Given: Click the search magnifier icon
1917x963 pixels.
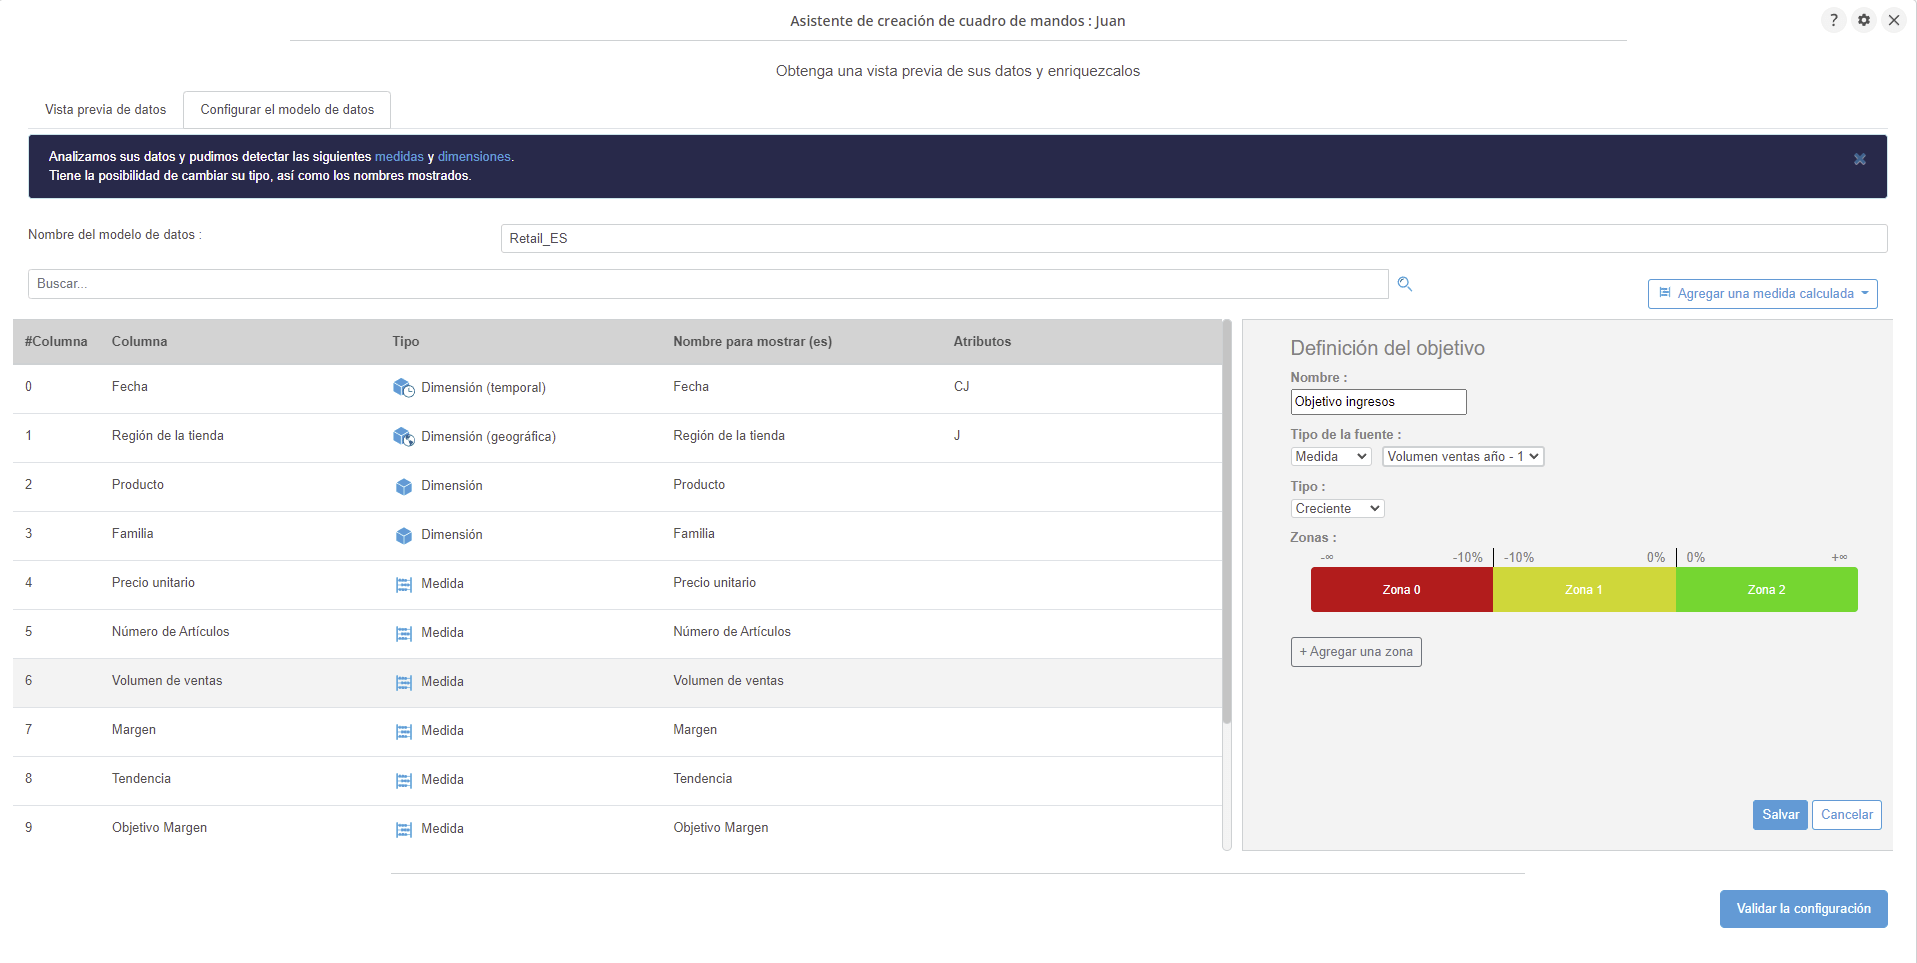Looking at the screenshot, I should (1405, 284).
